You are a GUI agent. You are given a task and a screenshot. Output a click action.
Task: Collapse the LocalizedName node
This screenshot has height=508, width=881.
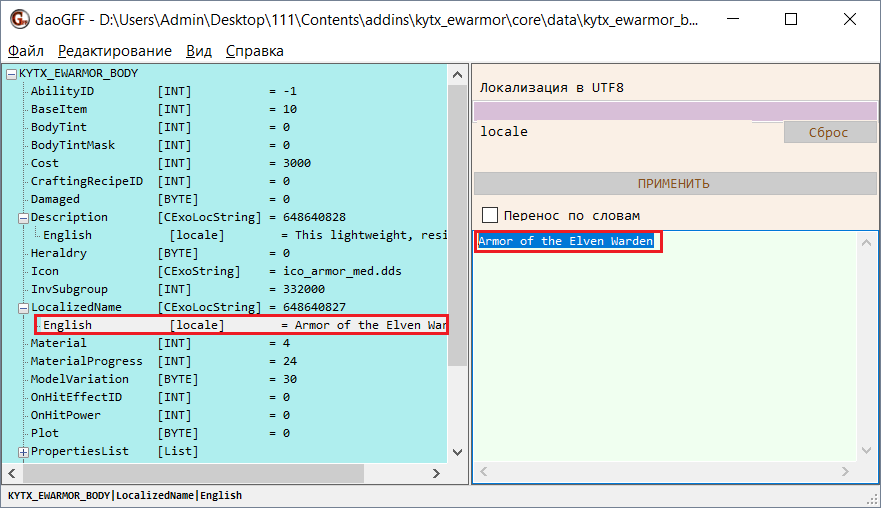pos(23,308)
